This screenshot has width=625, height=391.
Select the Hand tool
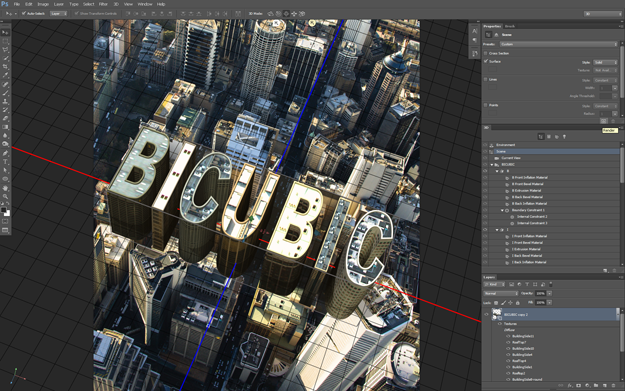pyautogui.click(x=5, y=188)
